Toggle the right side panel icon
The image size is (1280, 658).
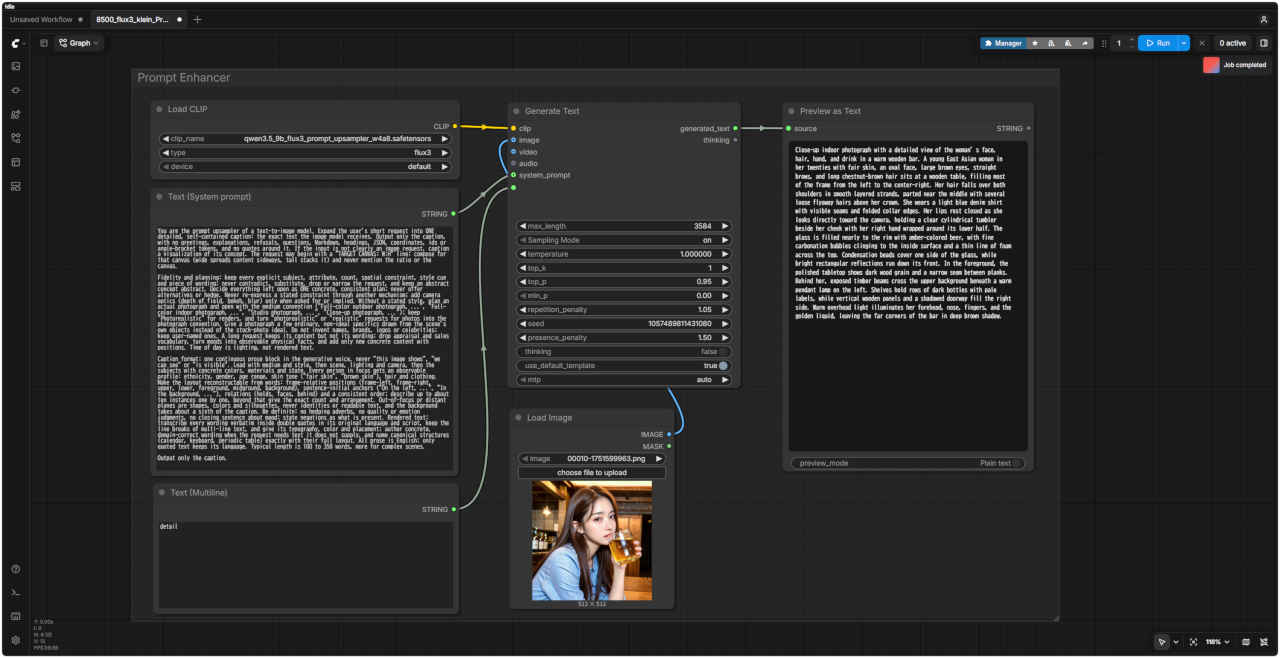[x=1264, y=43]
